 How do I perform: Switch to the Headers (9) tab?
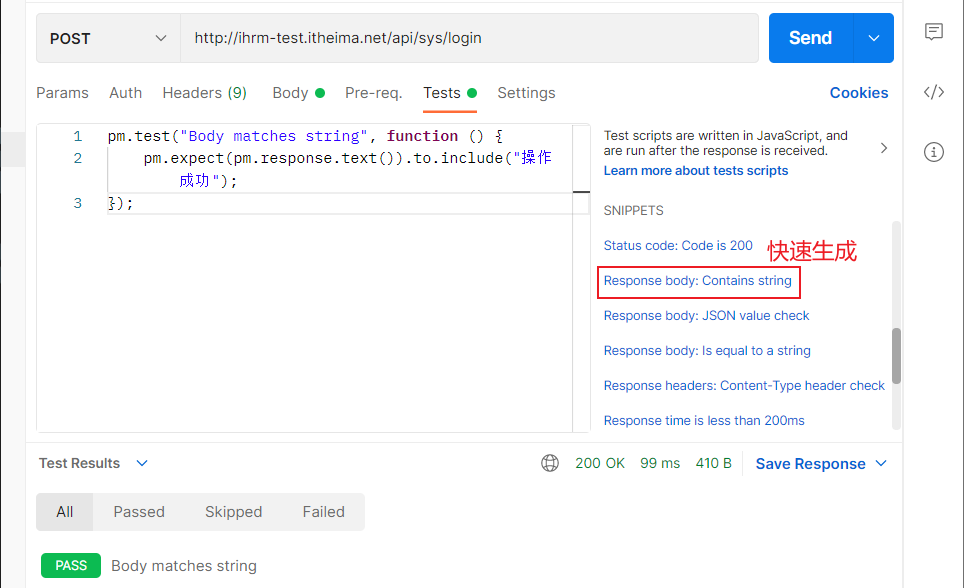204,93
